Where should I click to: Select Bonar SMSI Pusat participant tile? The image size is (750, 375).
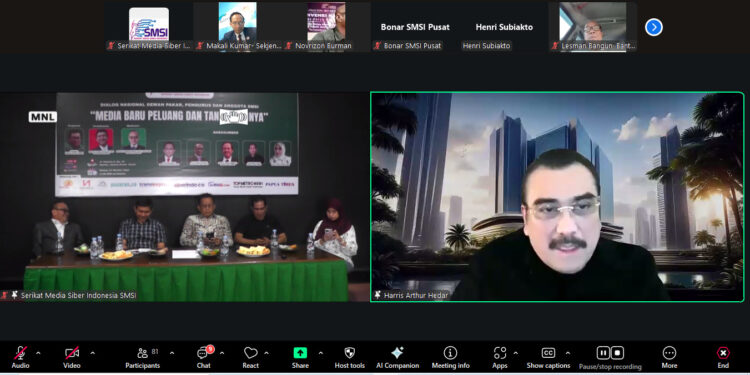[415, 26]
